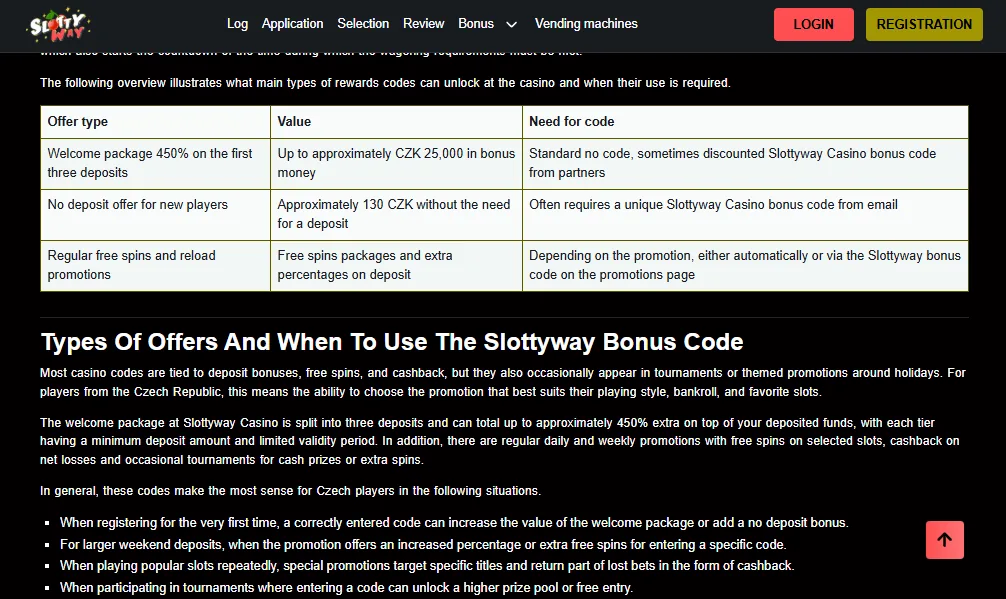Open the Bonus menu item
Image resolution: width=1006 pixels, height=599 pixels.
(x=476, y=24)
